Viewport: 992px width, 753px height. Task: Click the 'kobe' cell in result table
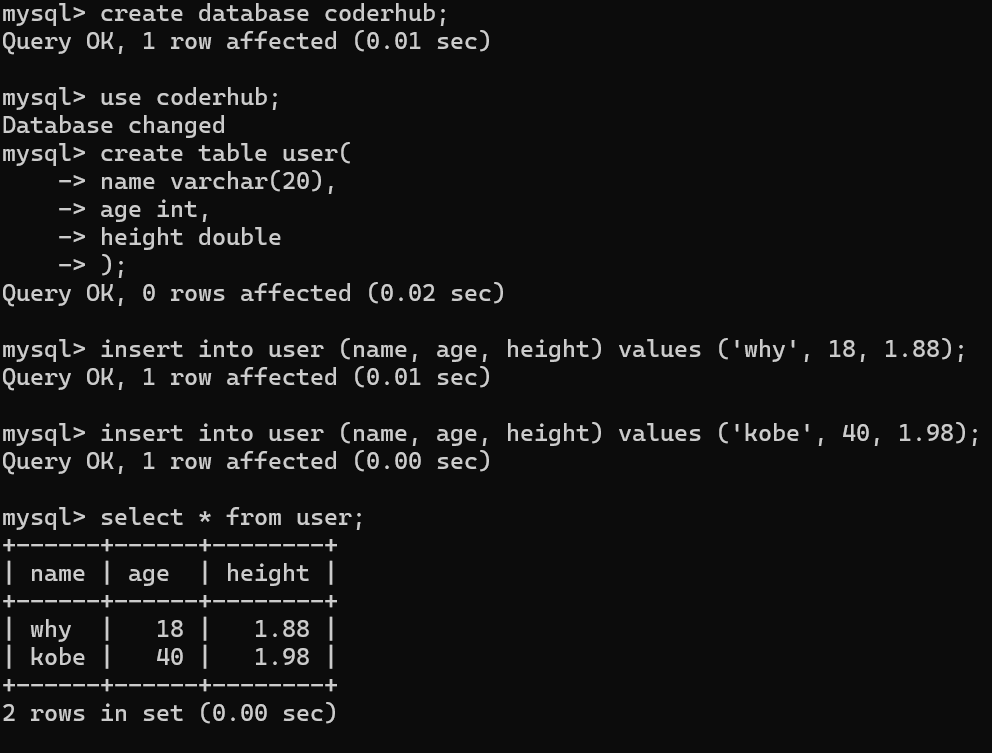[x=57, y=658]
